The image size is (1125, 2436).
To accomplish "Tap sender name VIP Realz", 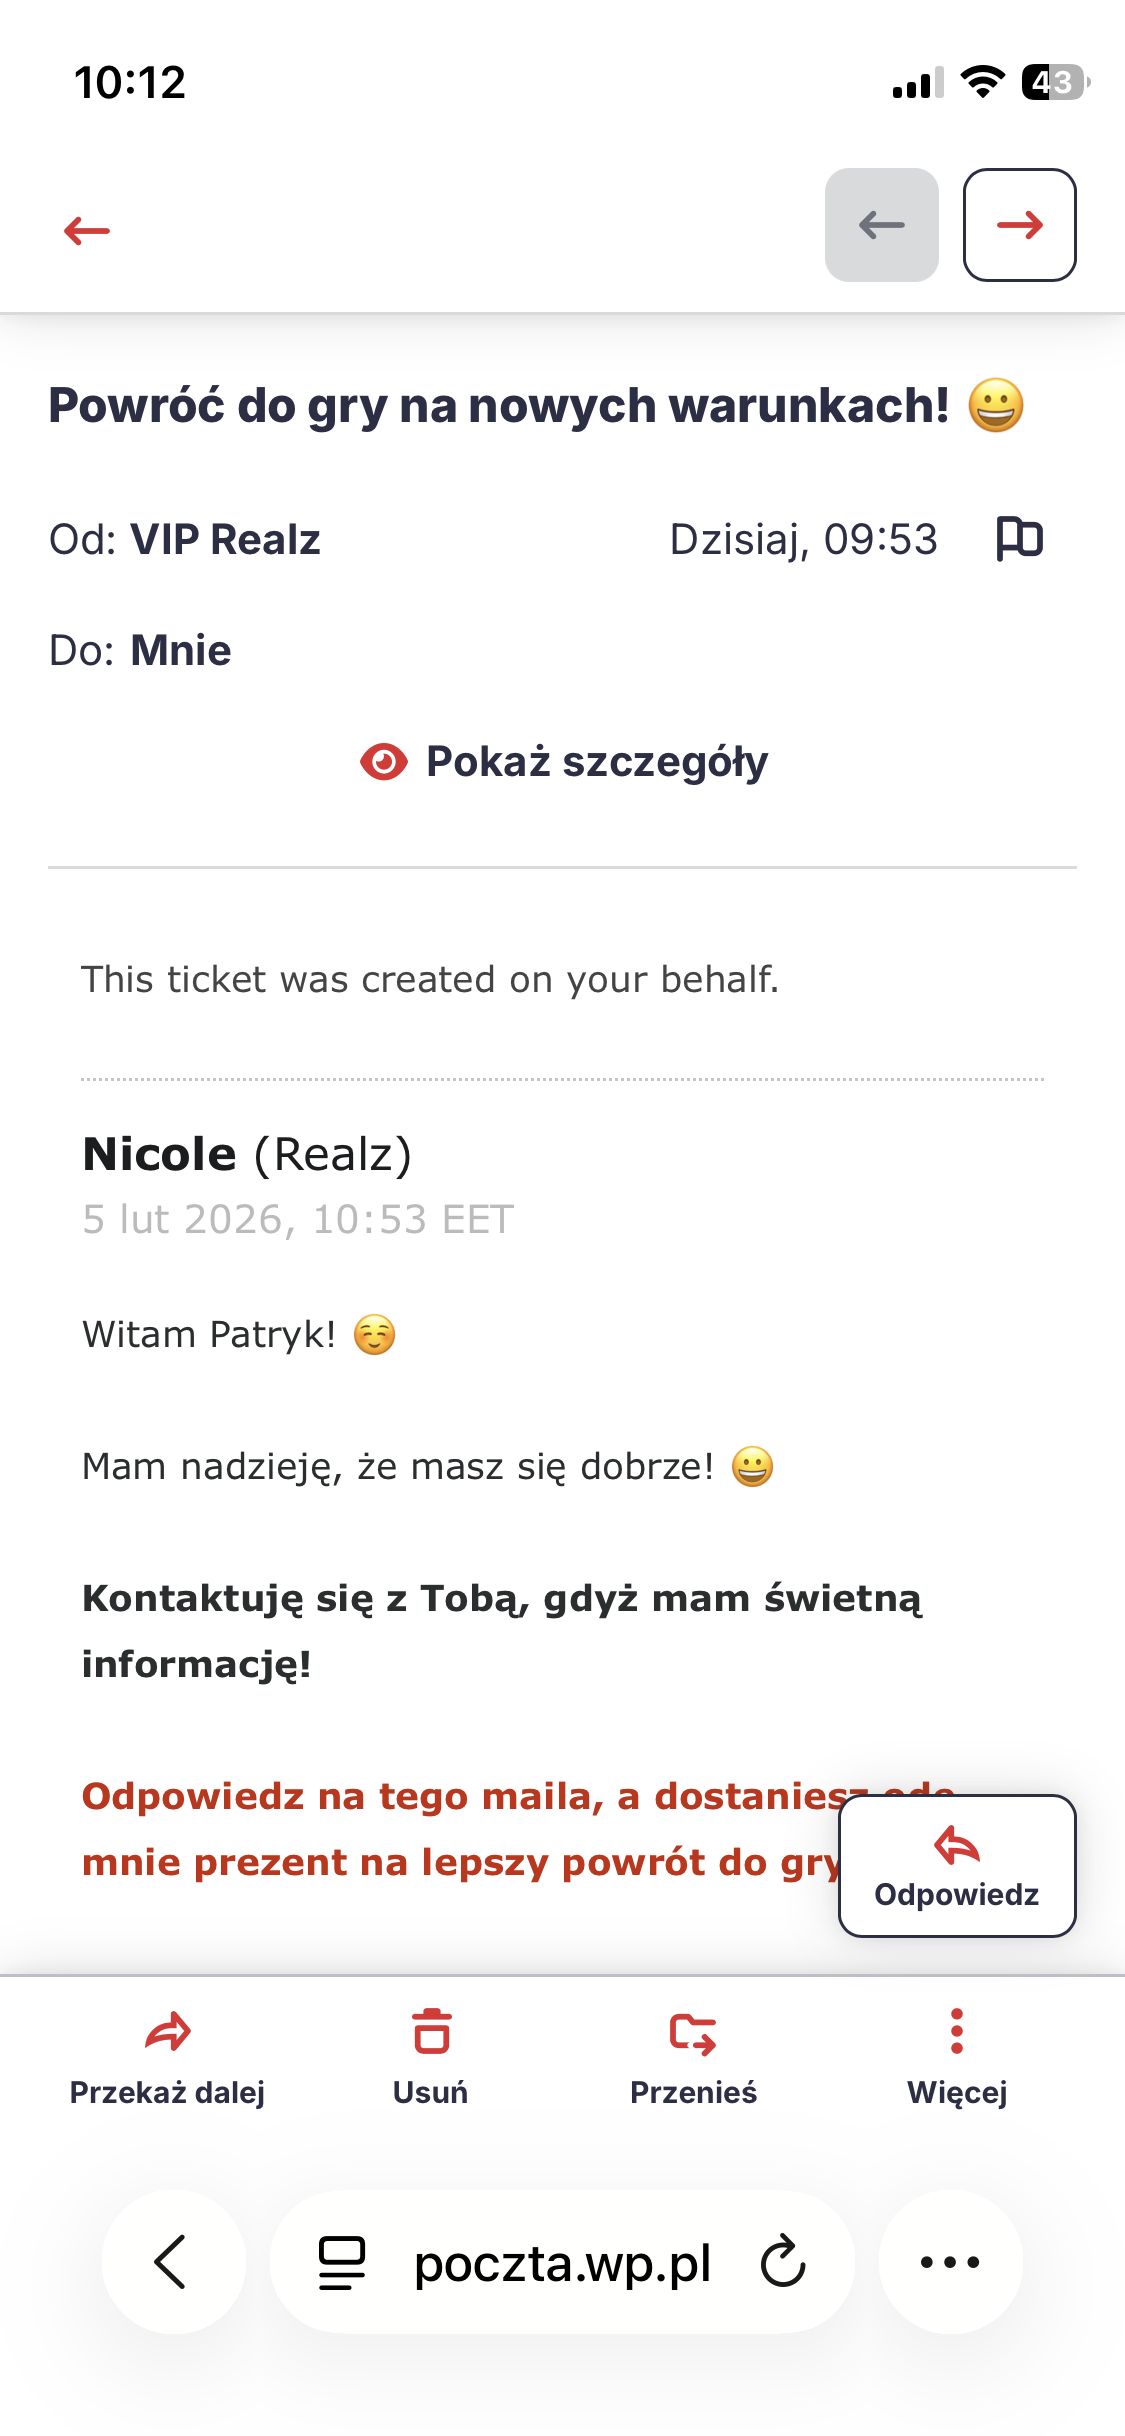I will click(x=225, y=540).
